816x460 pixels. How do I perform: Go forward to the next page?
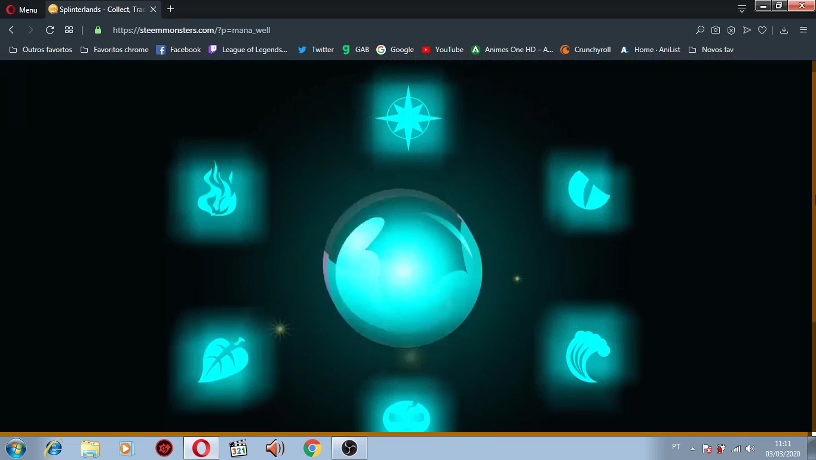30,30
